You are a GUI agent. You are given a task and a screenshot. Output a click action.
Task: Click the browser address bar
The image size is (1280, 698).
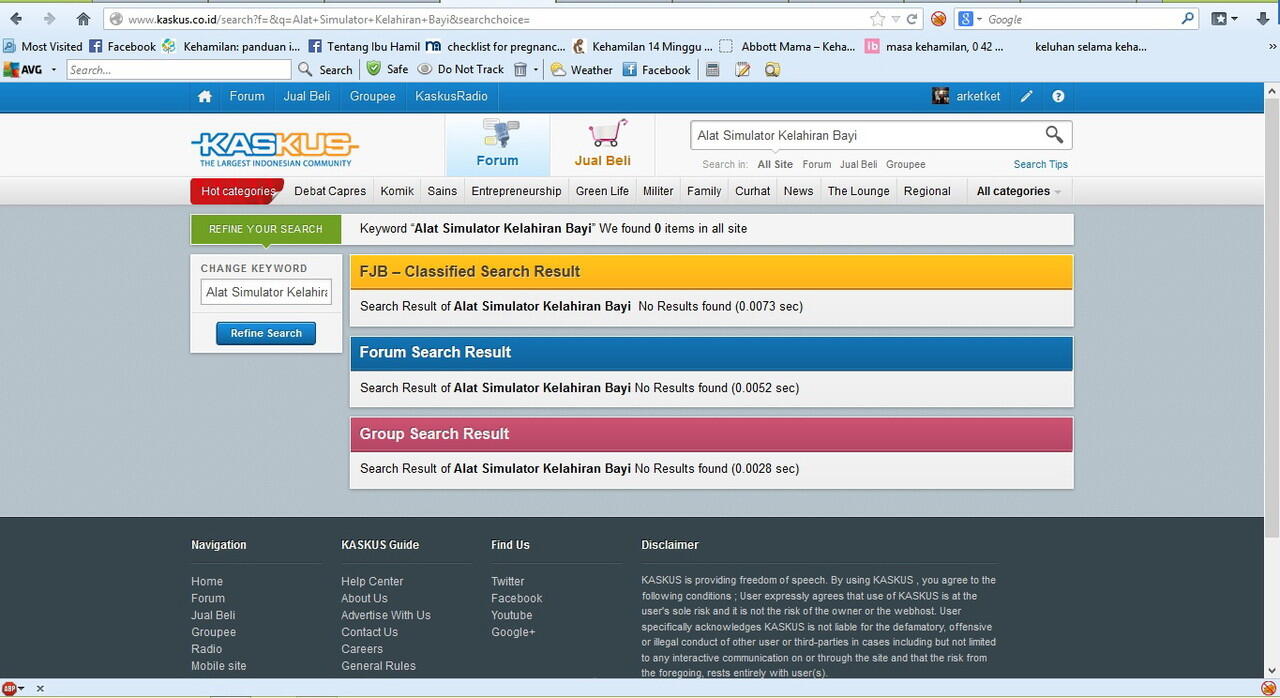(x=485, y=19)
